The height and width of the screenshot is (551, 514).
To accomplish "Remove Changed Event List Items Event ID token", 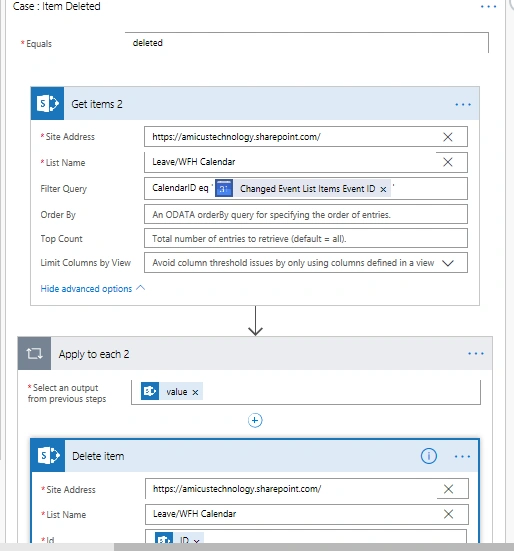I will point(383,189).
